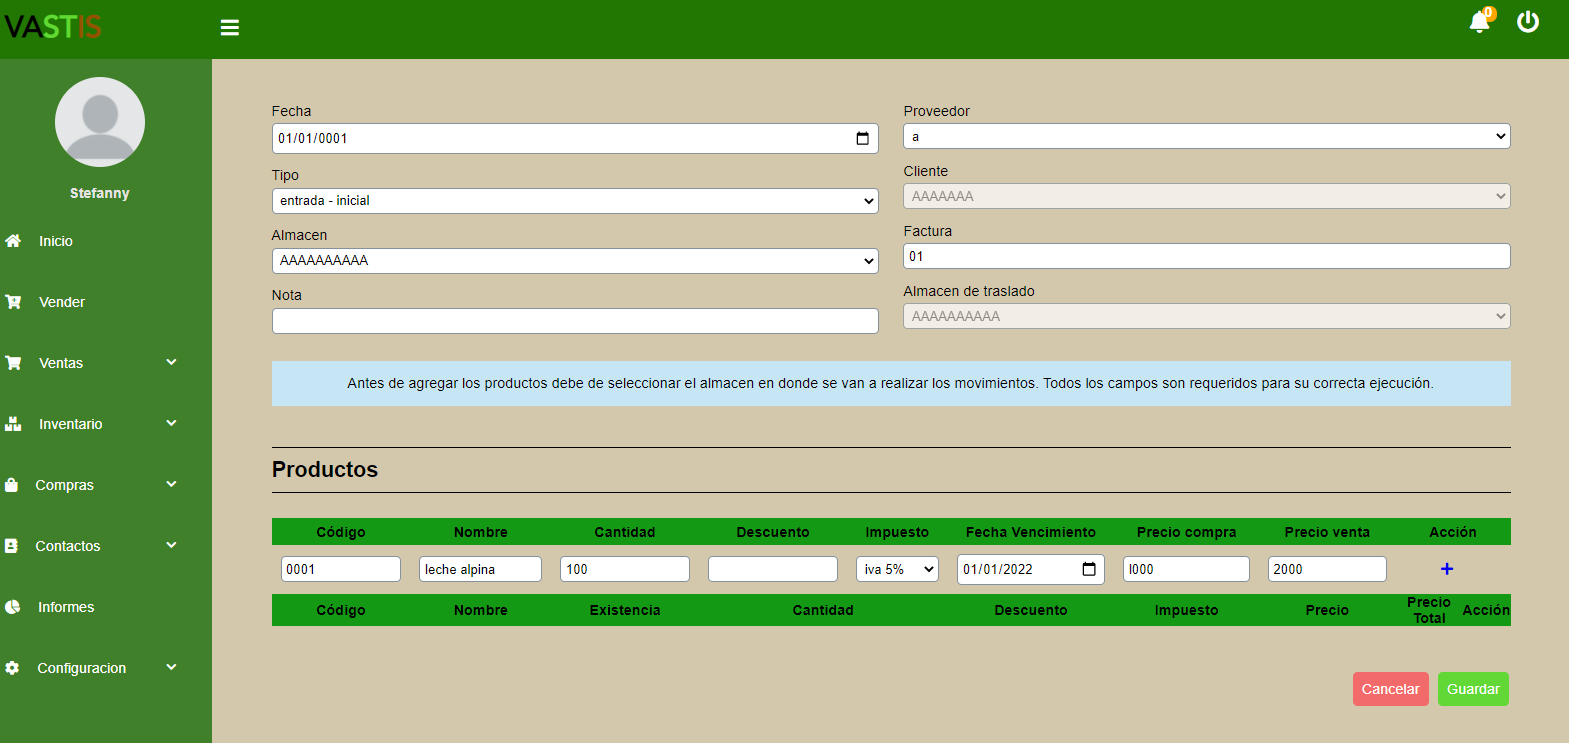The height and width of the screenshot is (743, 1569).
Task: Click the Nota input field
Action: pyautogui.click(x=575, y=321)
